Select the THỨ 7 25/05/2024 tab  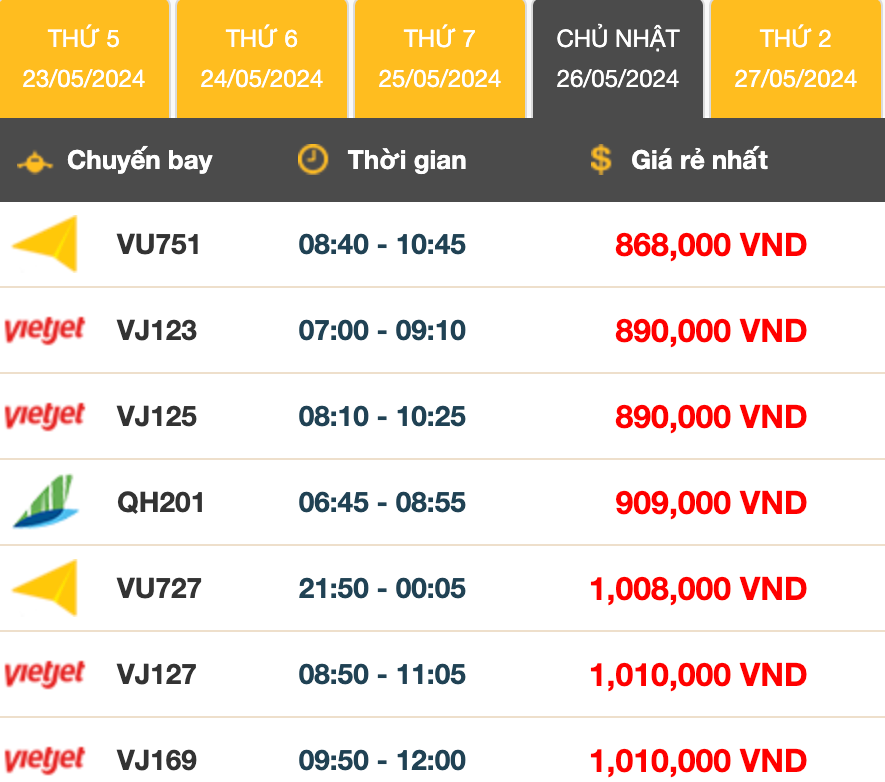click(440, 58)
